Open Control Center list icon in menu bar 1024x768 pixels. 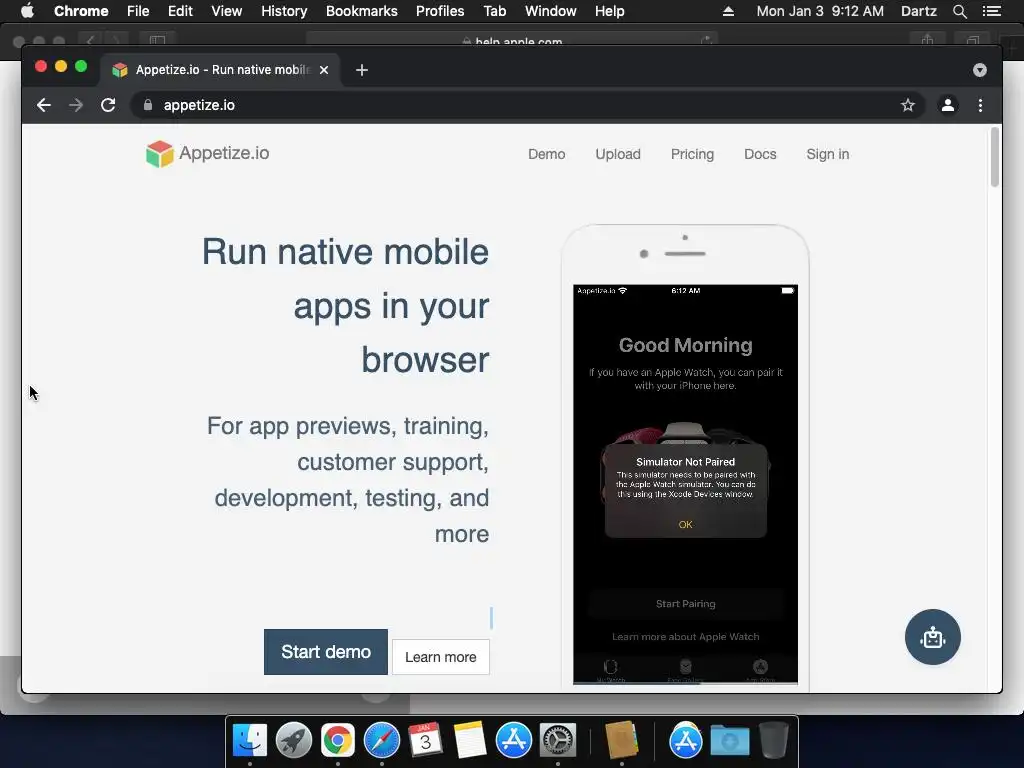(x=991, y=11)
